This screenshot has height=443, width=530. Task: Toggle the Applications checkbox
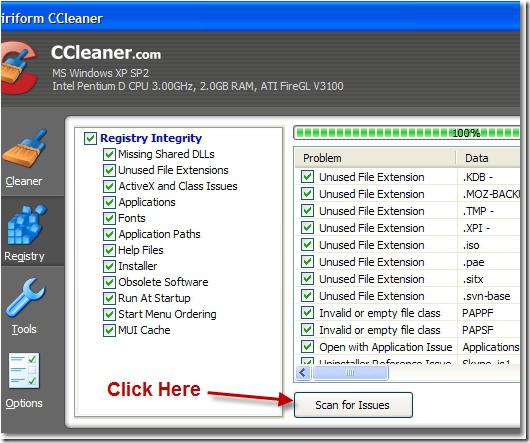point(109,202)
